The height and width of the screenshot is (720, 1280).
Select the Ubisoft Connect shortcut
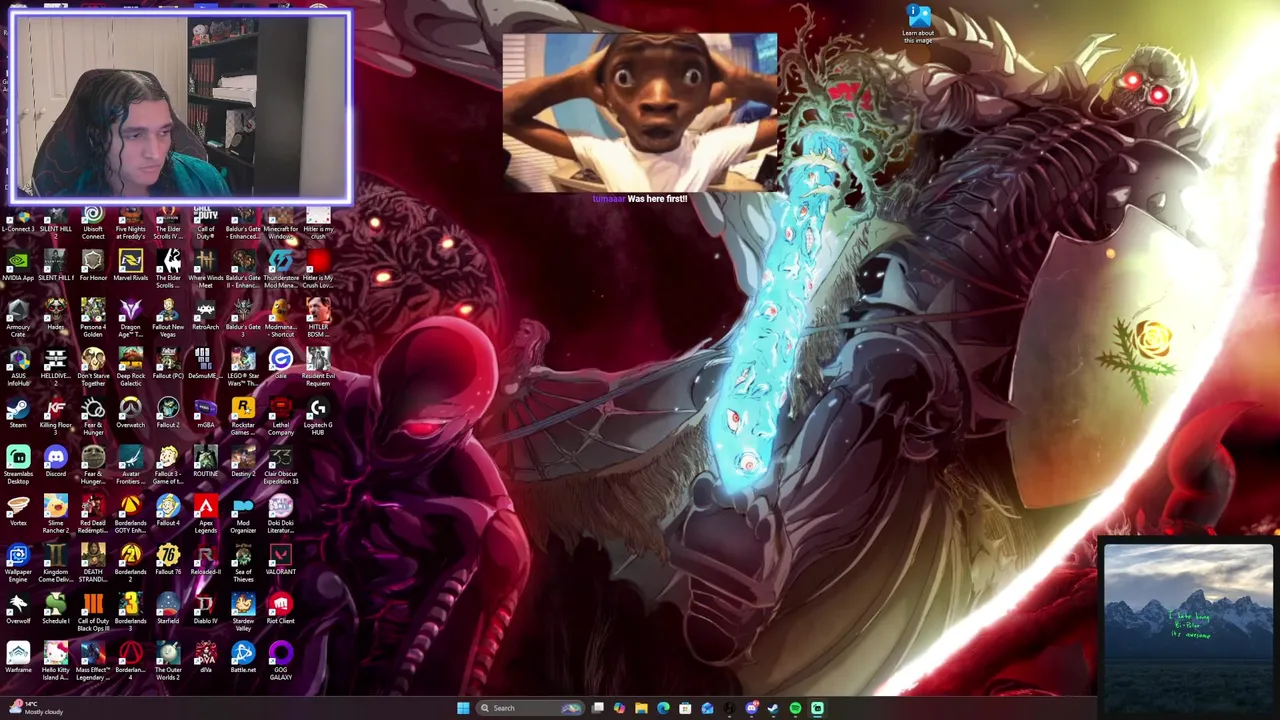coord(93,222)
